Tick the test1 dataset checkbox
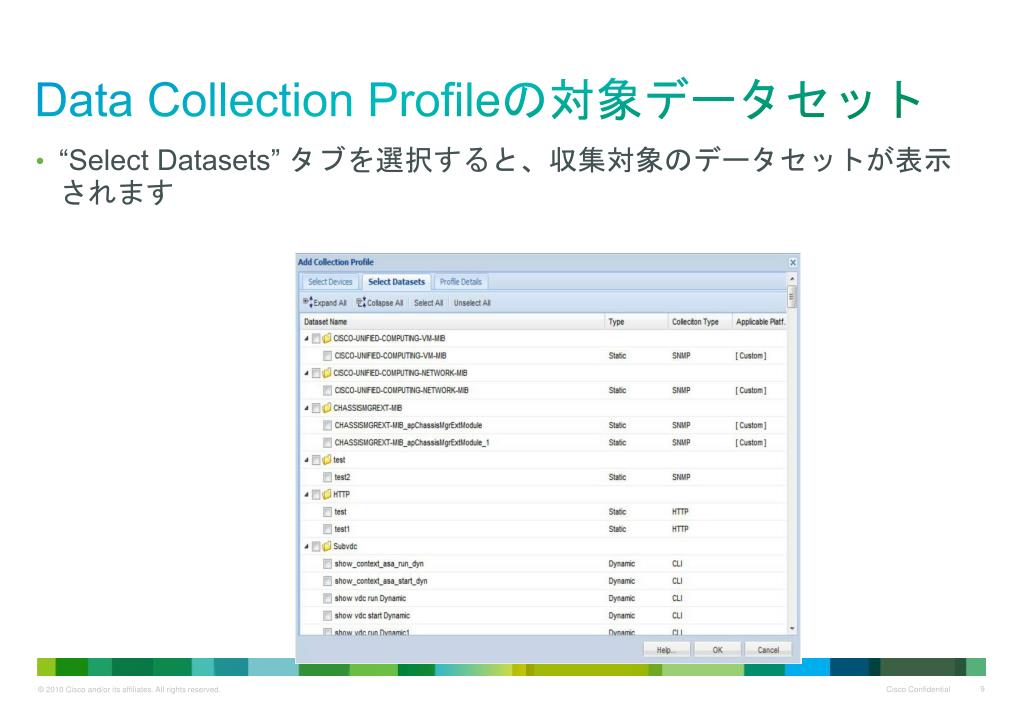The image size is (1023, 708). tap(328, 529)
